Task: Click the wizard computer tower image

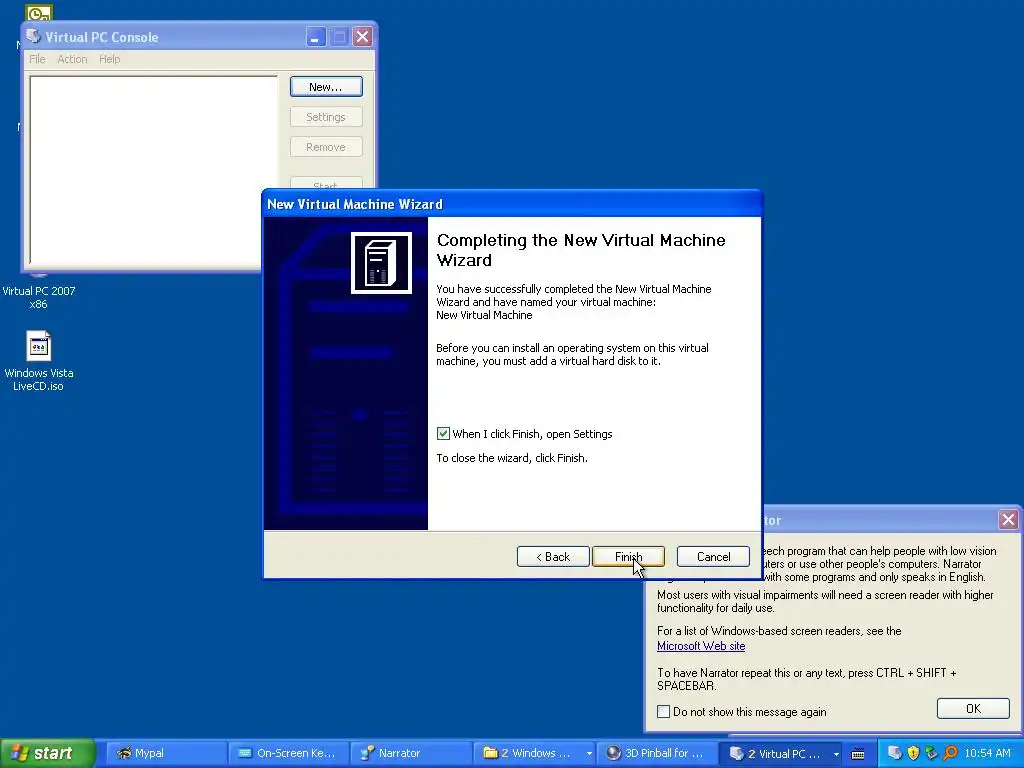Action: [381, 263]
